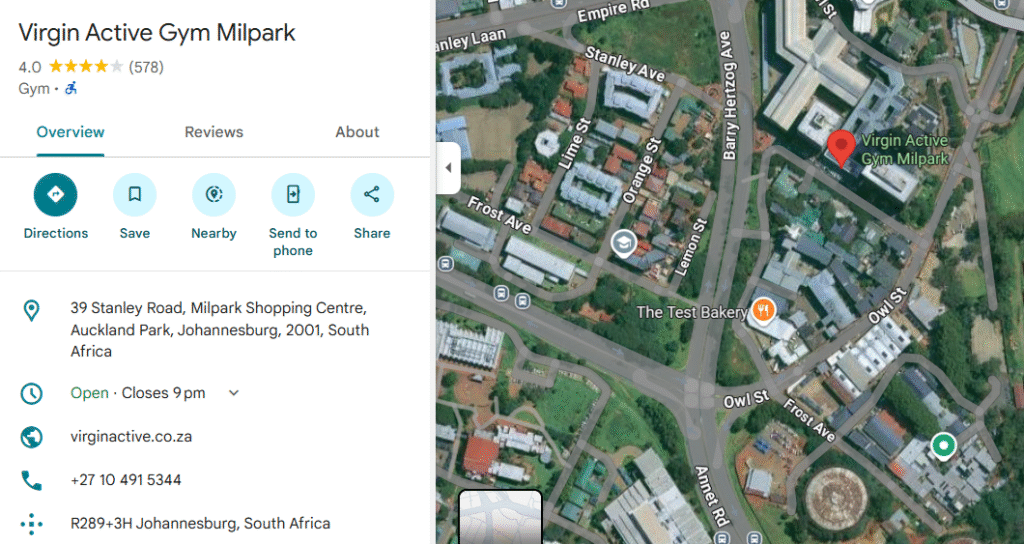Image resolution: width=1024 pixels, height=544 pixels.
Task: Click the plus code R289+3H Johannesburg
Action: coord(200,523)
